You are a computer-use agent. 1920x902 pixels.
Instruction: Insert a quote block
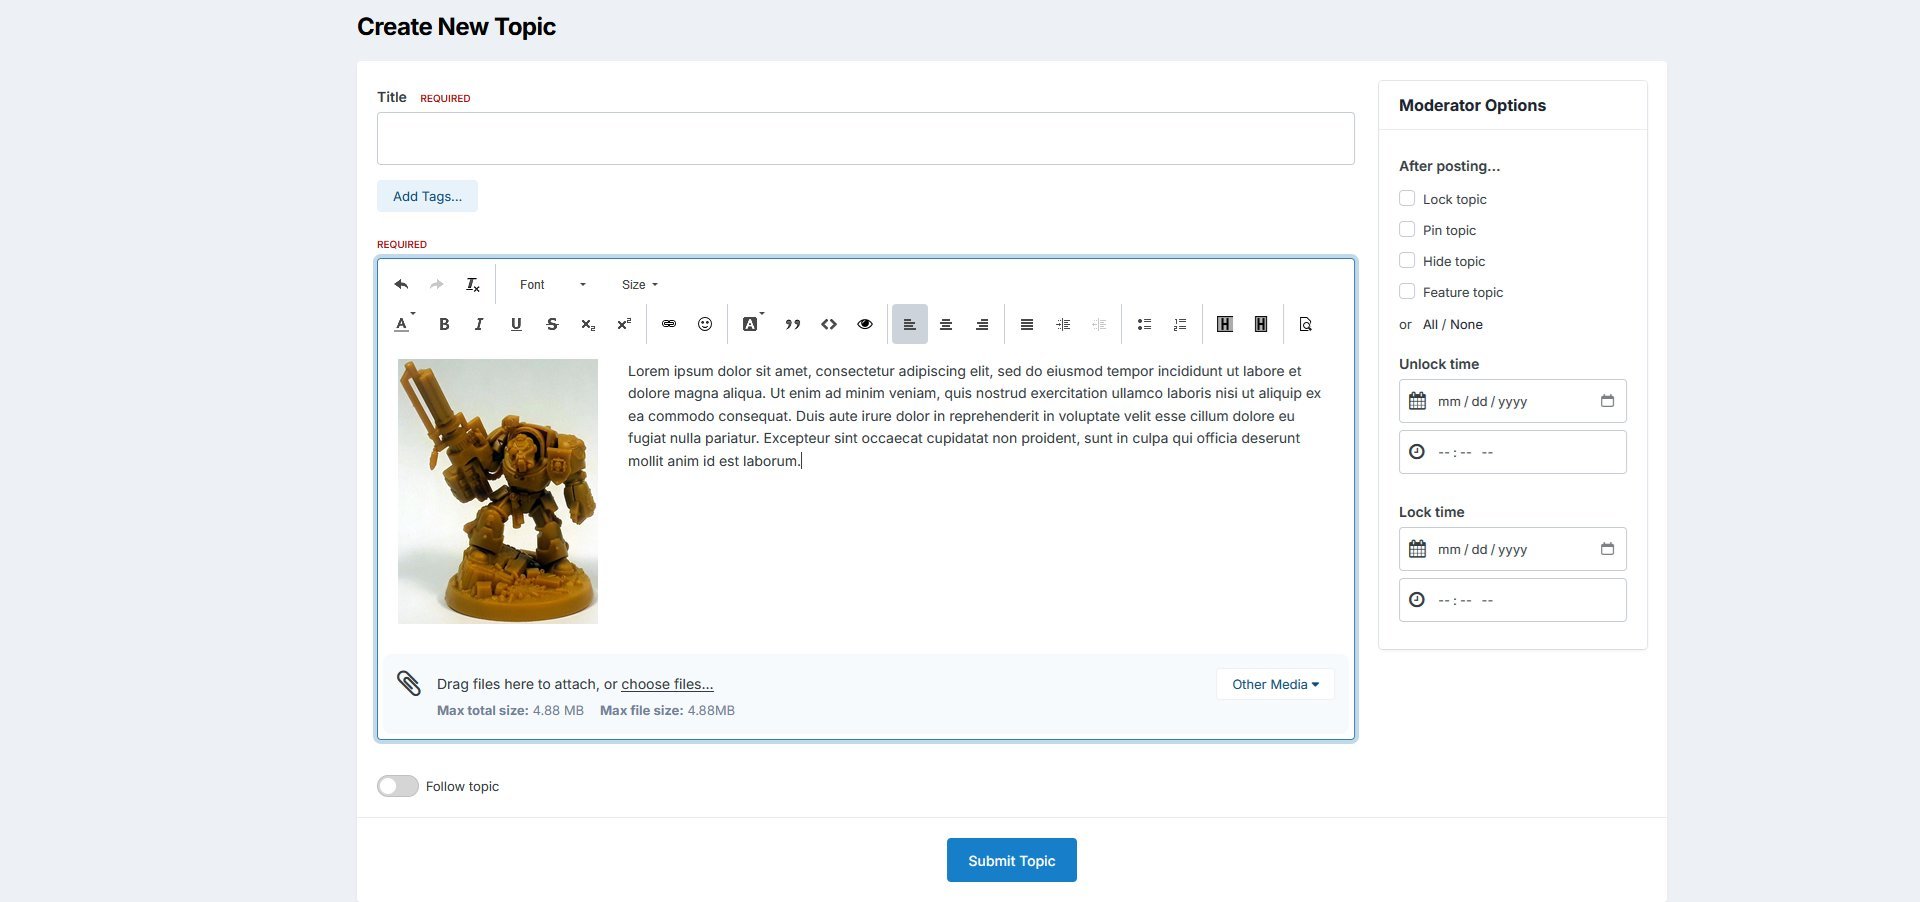click(x=793, y=324)
